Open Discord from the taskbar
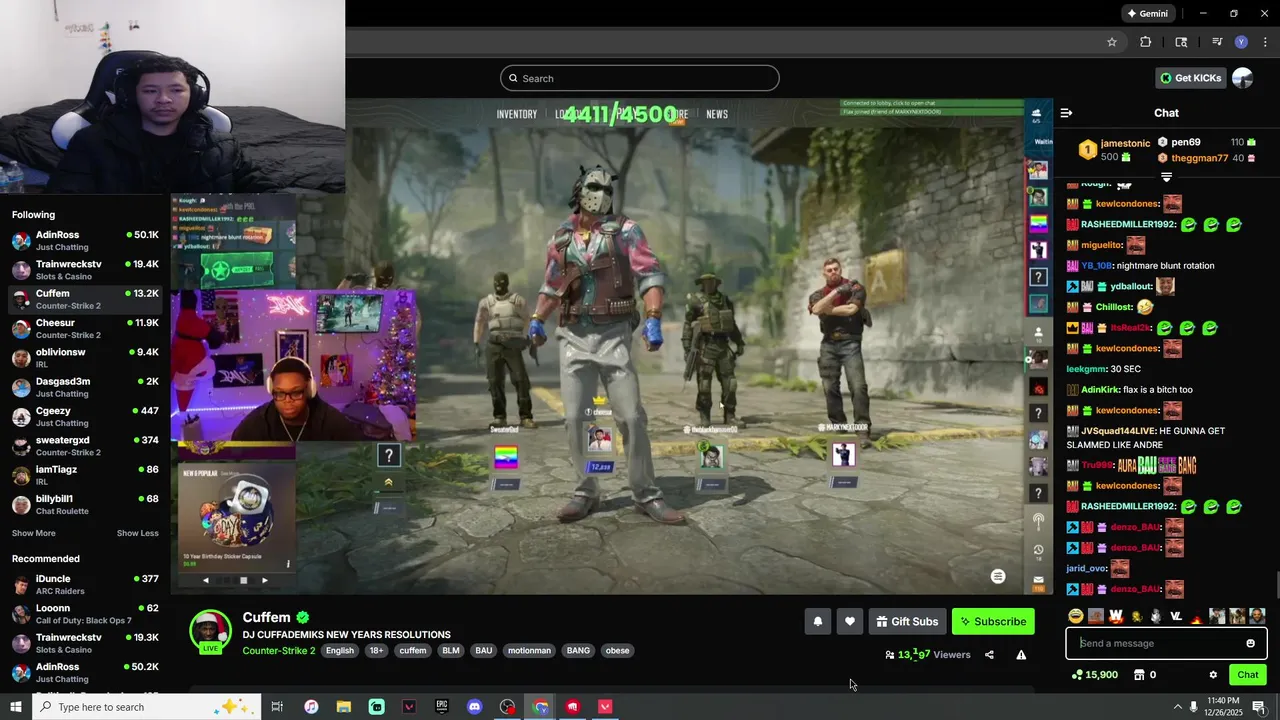This screenshot has width=1280, height=720. click(475, 707)
